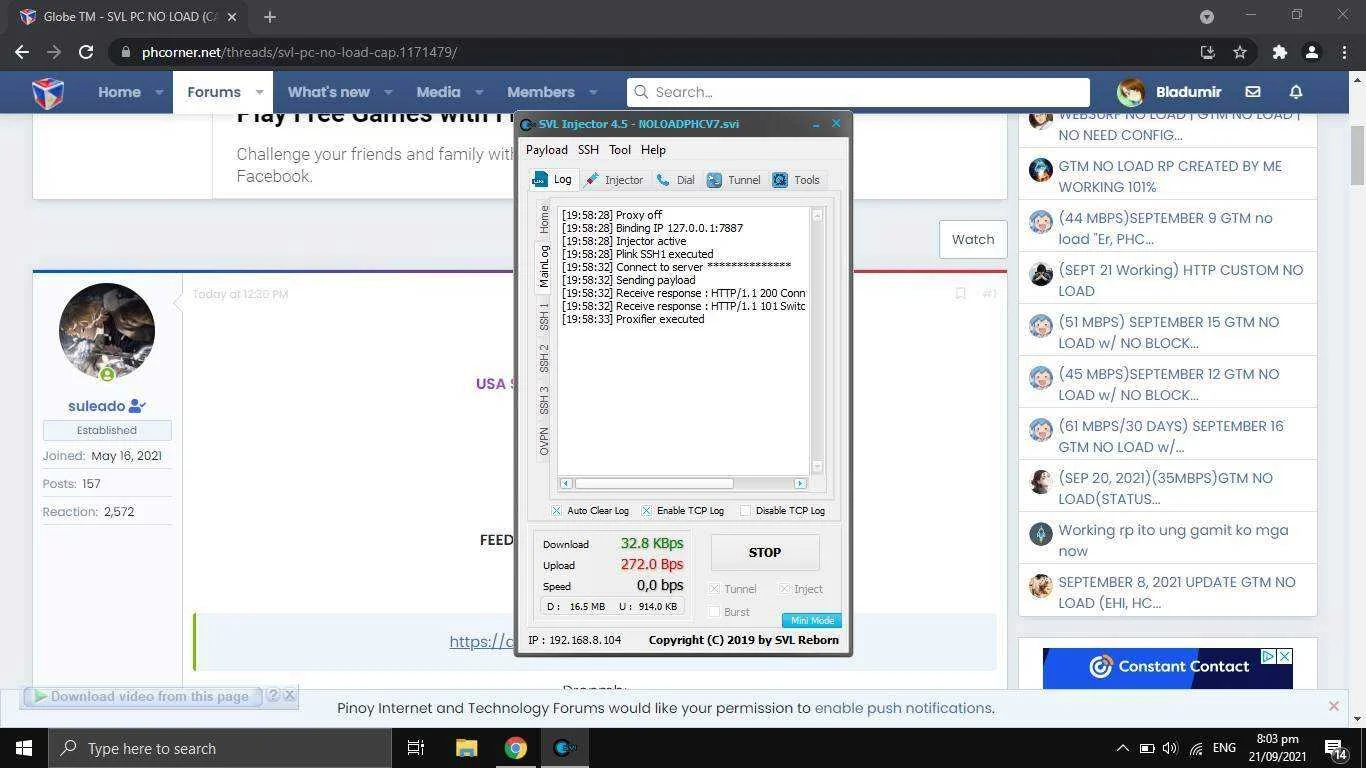Open the SSH menu in SVL Injector
Image resolution: width=1366 pixels, height=768 pixels.
tap(588, 150)
